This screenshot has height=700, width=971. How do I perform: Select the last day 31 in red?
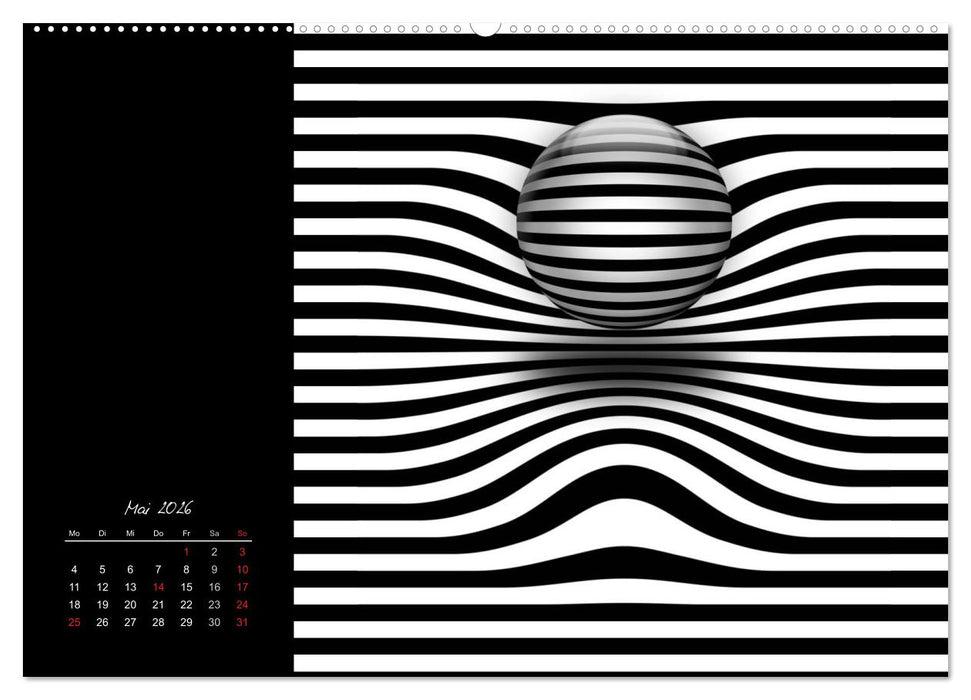[243, 621]
